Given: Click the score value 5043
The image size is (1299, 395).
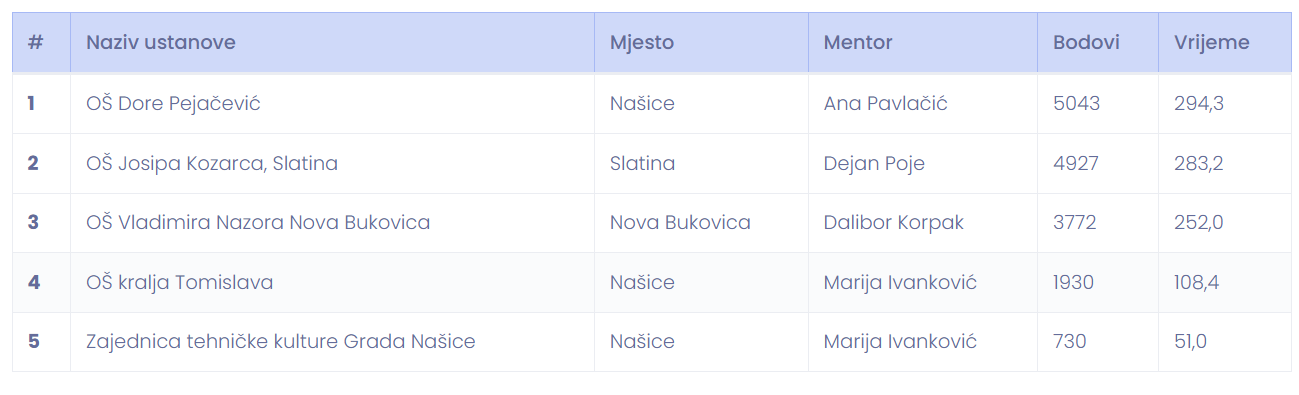Looking at the screenshot, I should click(1076, 103).
